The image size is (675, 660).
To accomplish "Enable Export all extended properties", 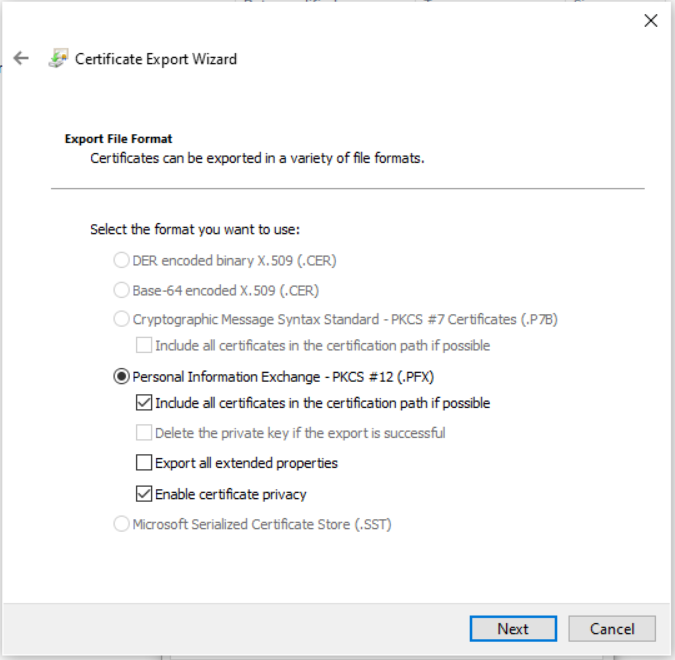I will 144,463.
